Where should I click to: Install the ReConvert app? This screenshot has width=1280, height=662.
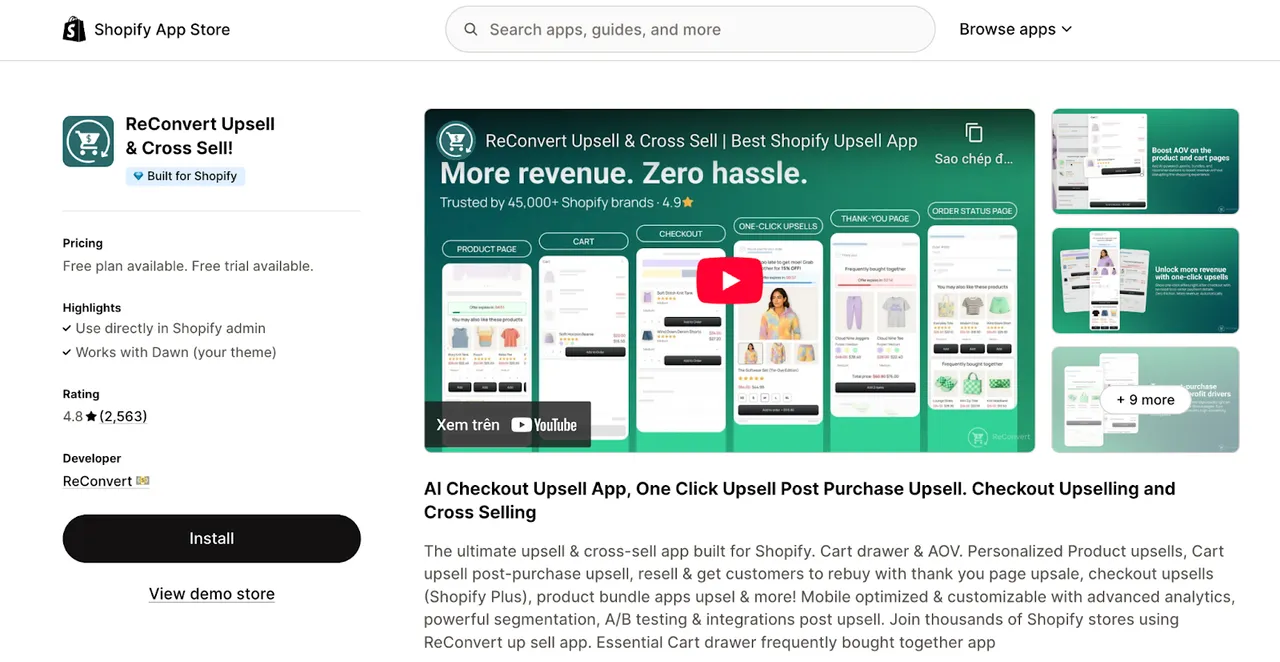(x=212, y=539)
